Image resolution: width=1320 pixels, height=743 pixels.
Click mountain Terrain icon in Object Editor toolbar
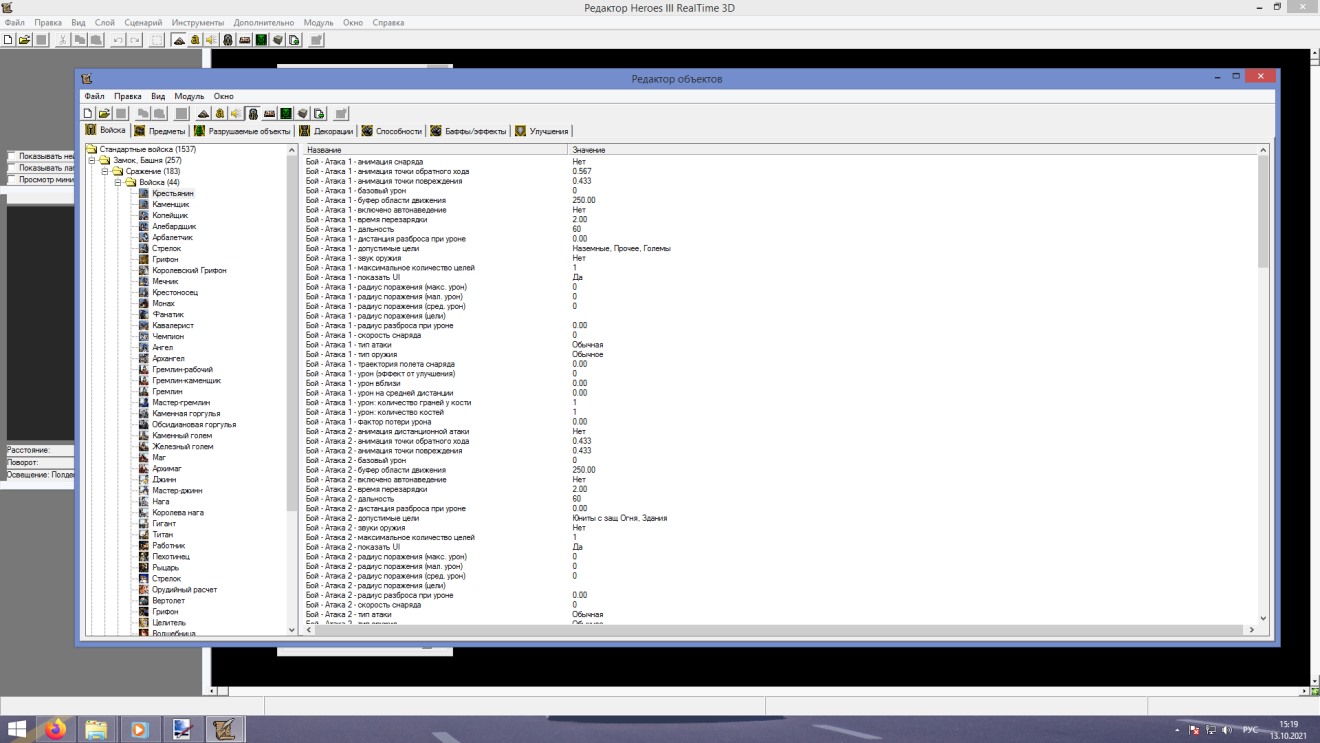[203, 113]
